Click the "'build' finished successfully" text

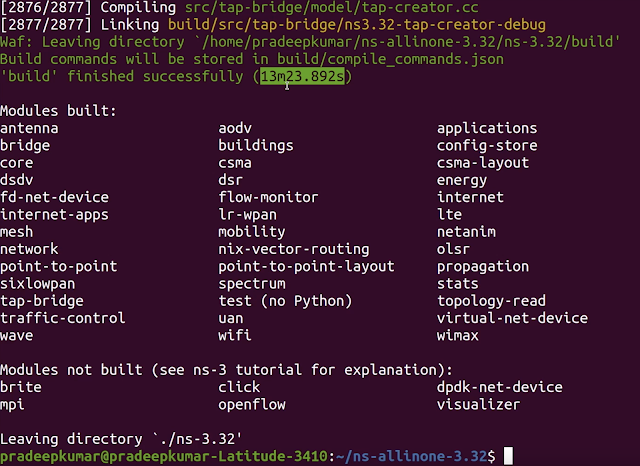click(121, 76)
